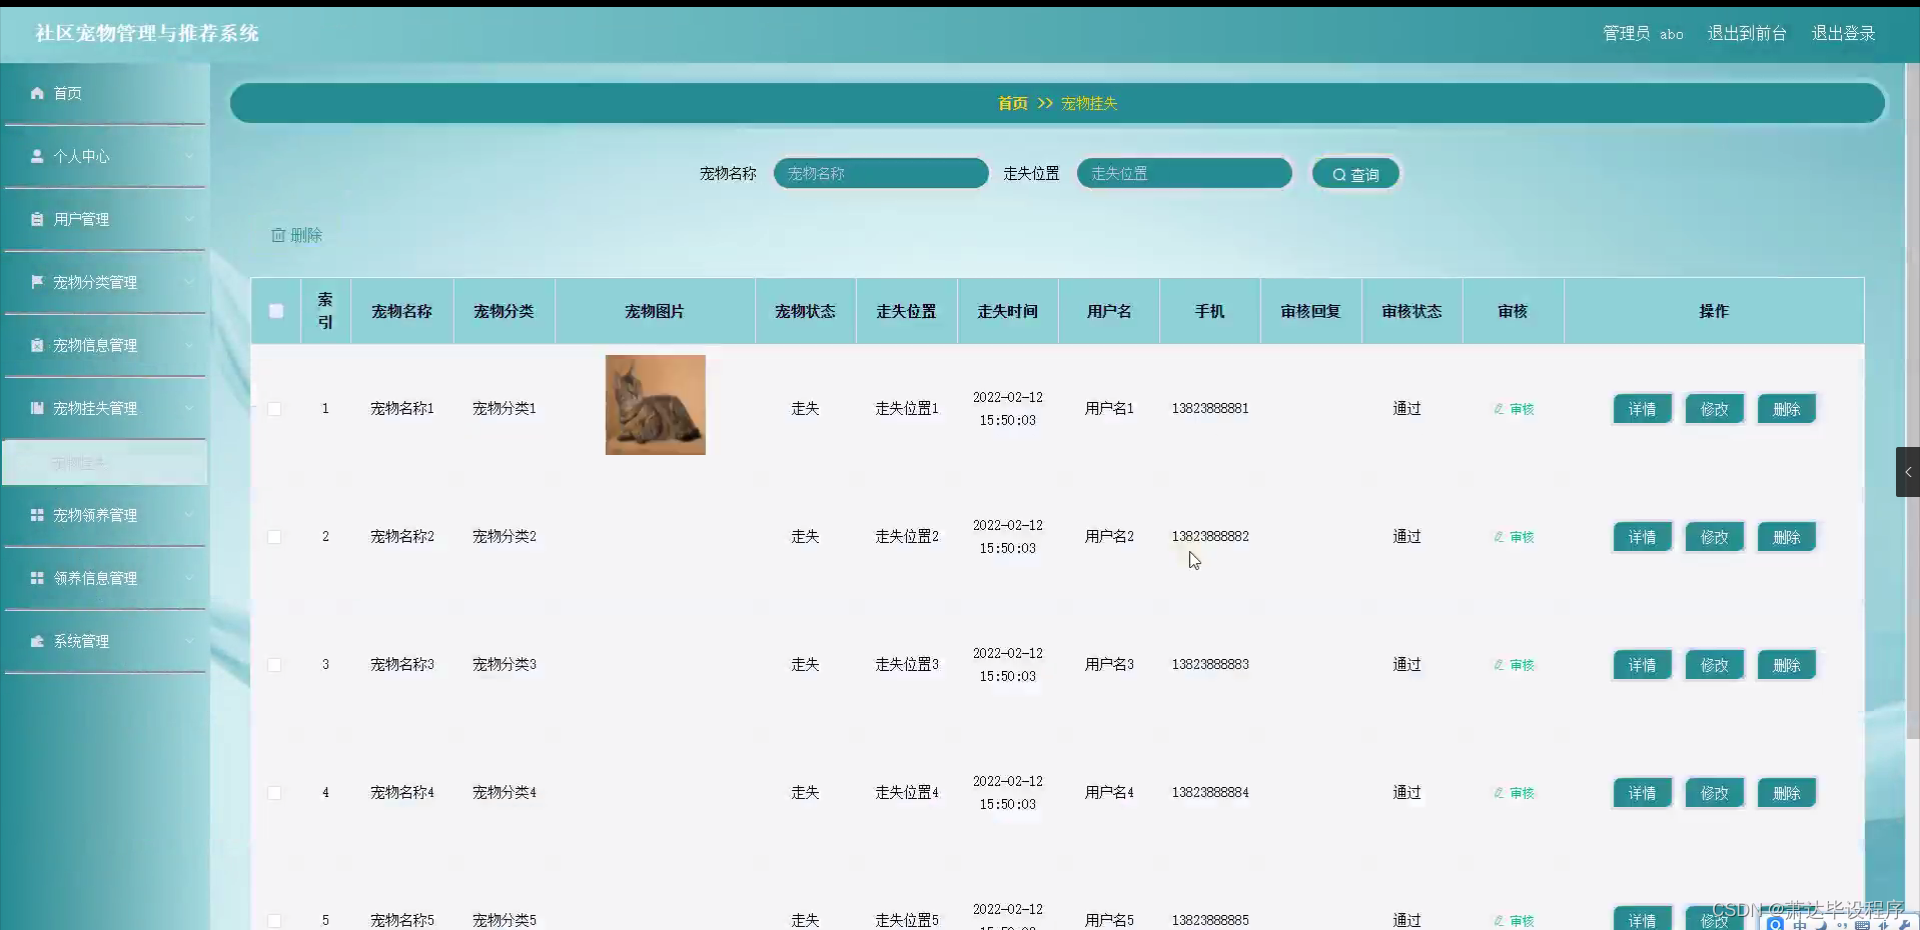1920x930 pixels.
Task: Click the 首页 breadcrumb link
Action: pyautogui.click(x=1012, y=103)
